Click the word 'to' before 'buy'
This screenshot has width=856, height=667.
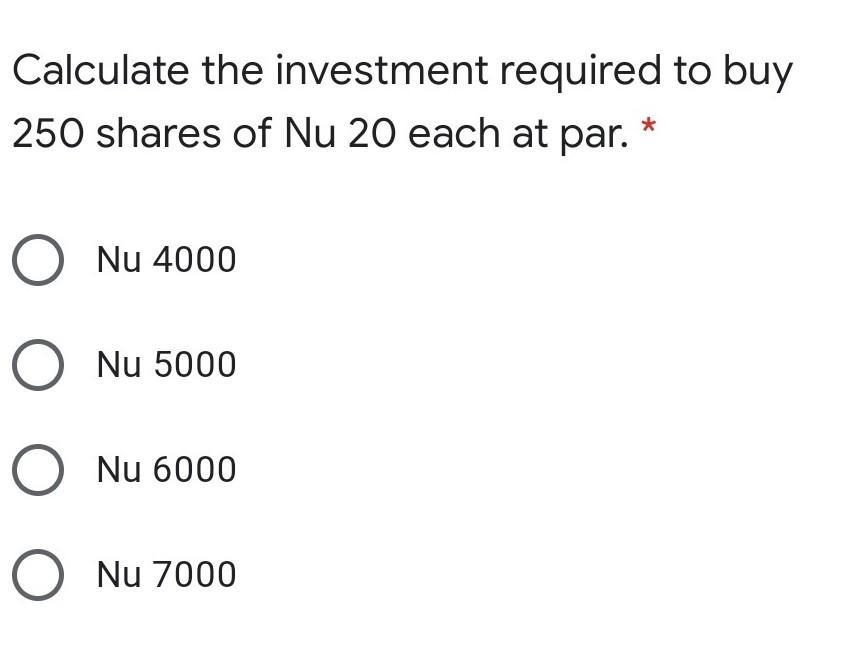pyautogui.click(x=692, y=72)
